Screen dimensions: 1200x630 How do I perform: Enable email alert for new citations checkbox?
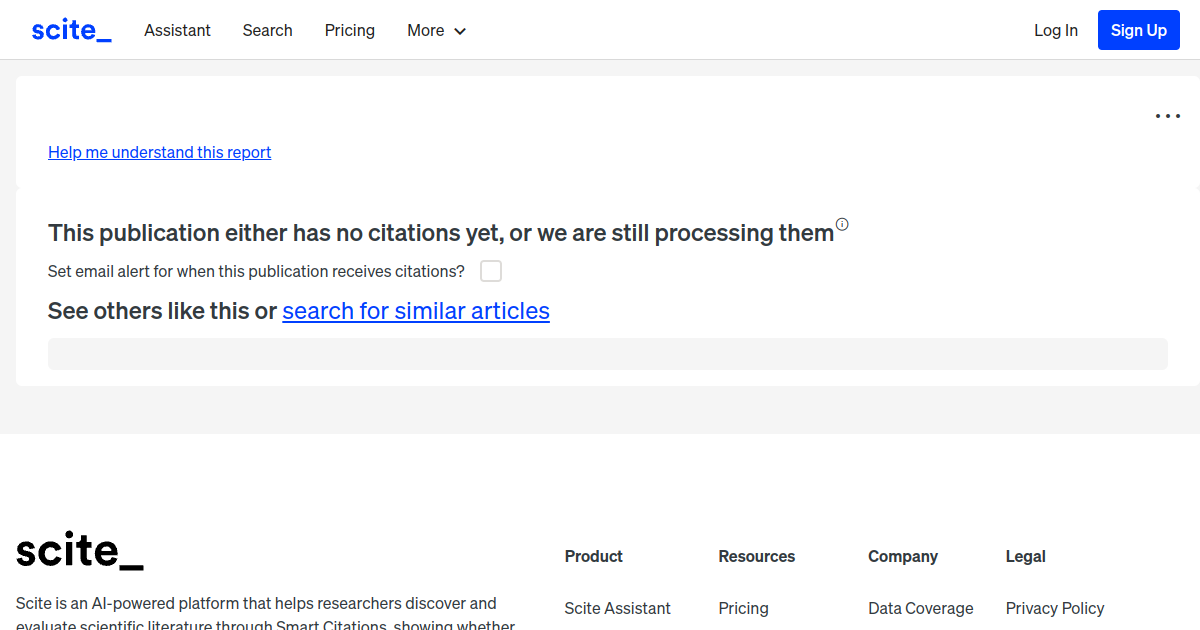491,271
